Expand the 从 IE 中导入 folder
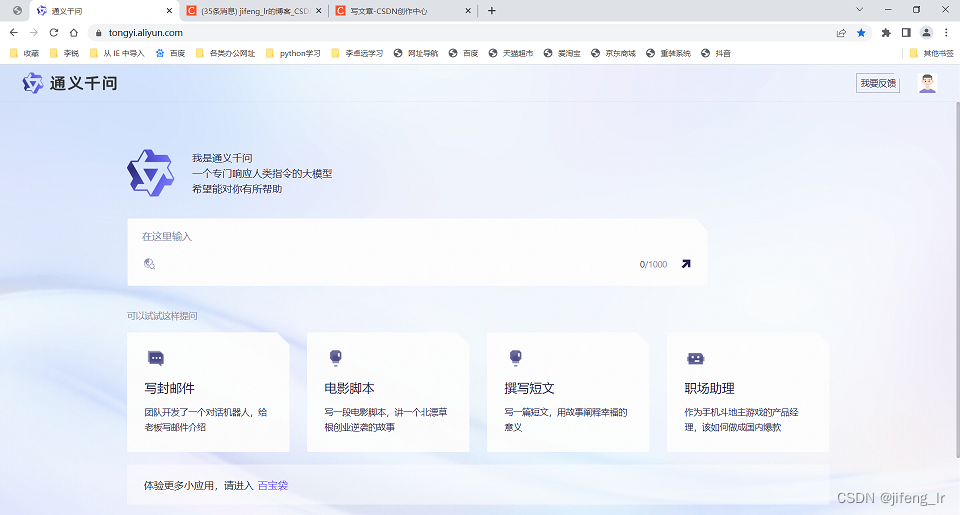 coord(117,53)
